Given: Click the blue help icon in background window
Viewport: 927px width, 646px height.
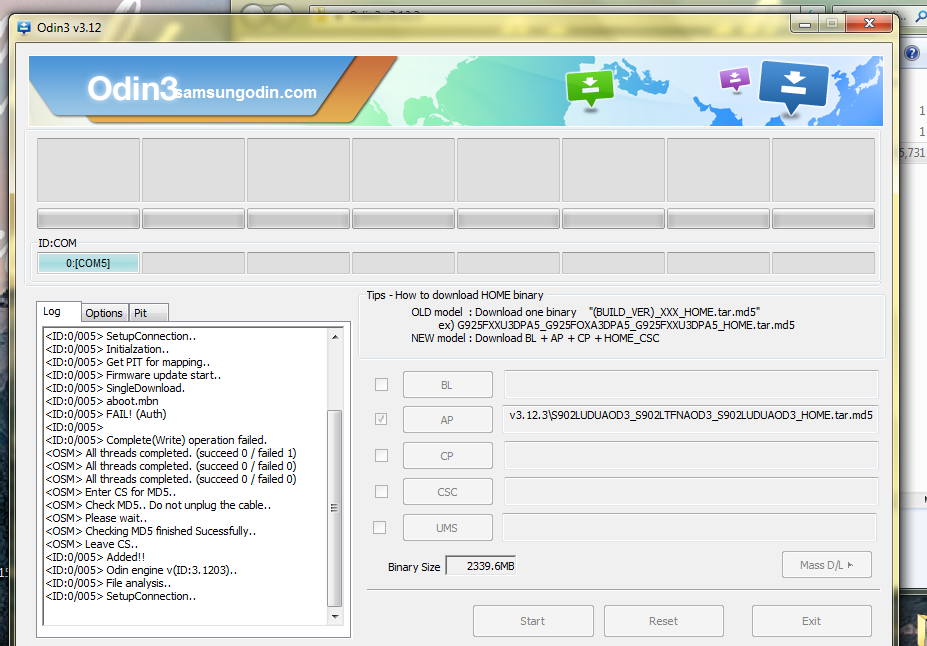Looking at the screenshot, I should (x=912, y=53).
